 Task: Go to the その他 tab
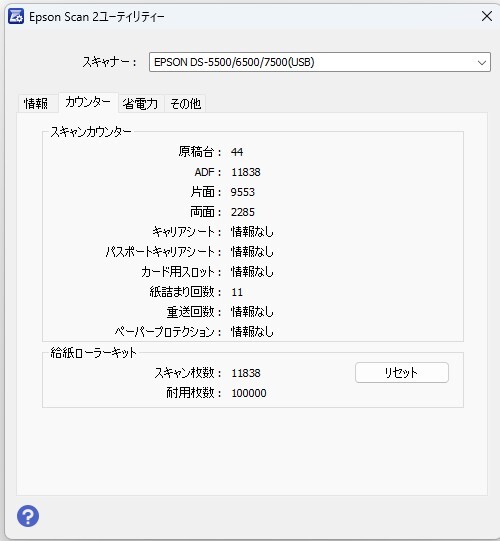pos(185,103)
